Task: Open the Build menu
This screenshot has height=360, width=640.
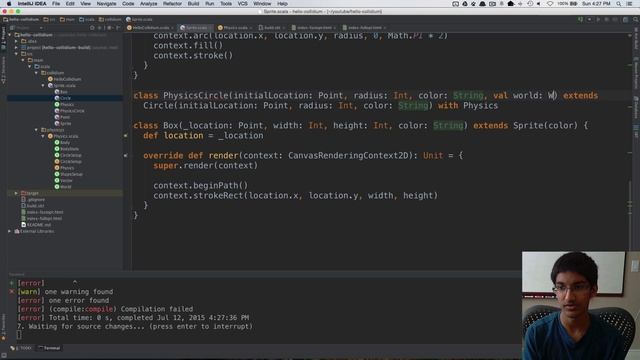Action: [193, 4]
